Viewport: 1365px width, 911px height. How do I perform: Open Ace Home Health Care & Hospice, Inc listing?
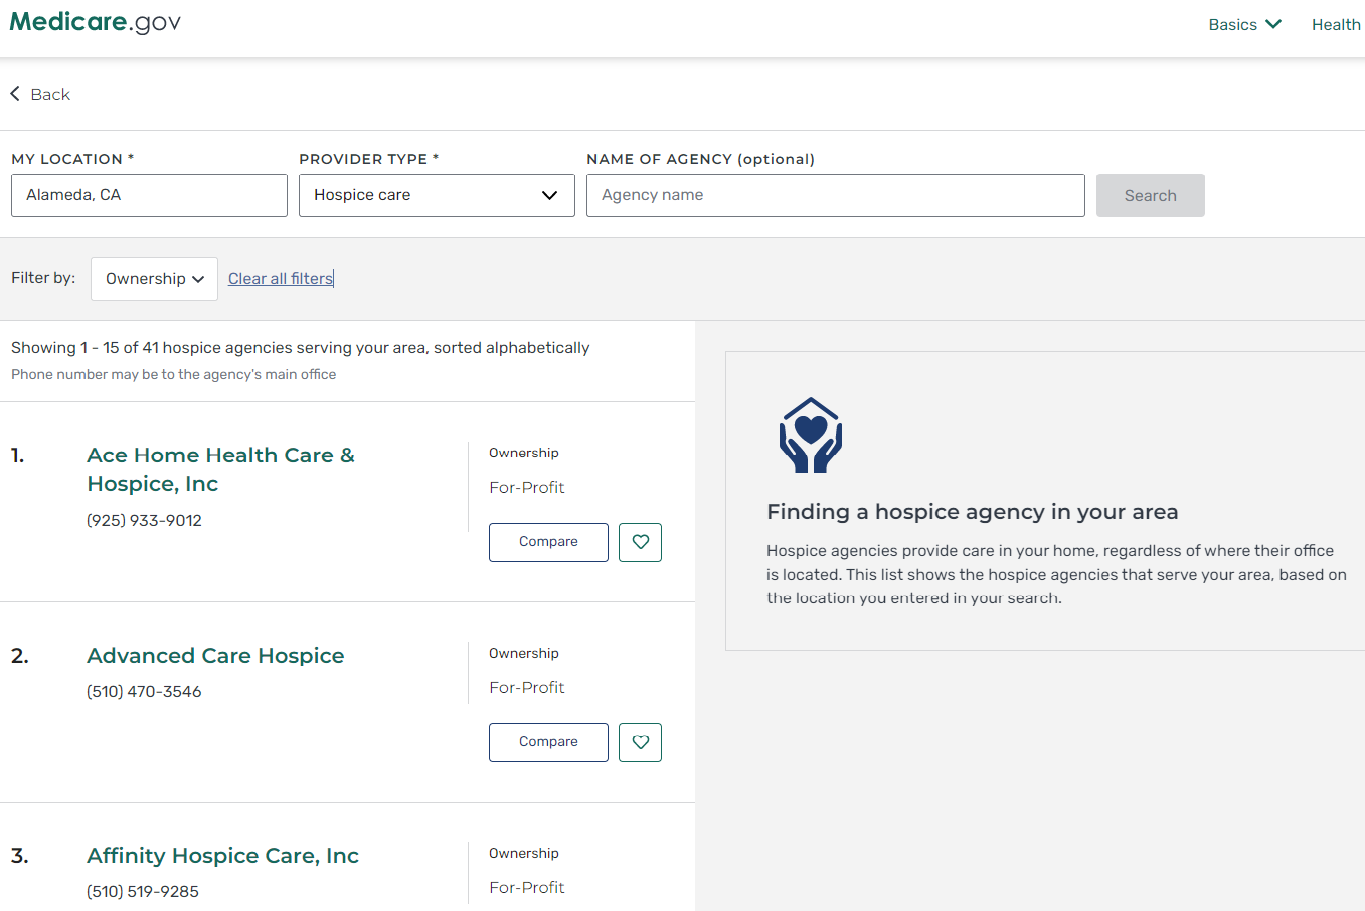click(x=221, y=469)
